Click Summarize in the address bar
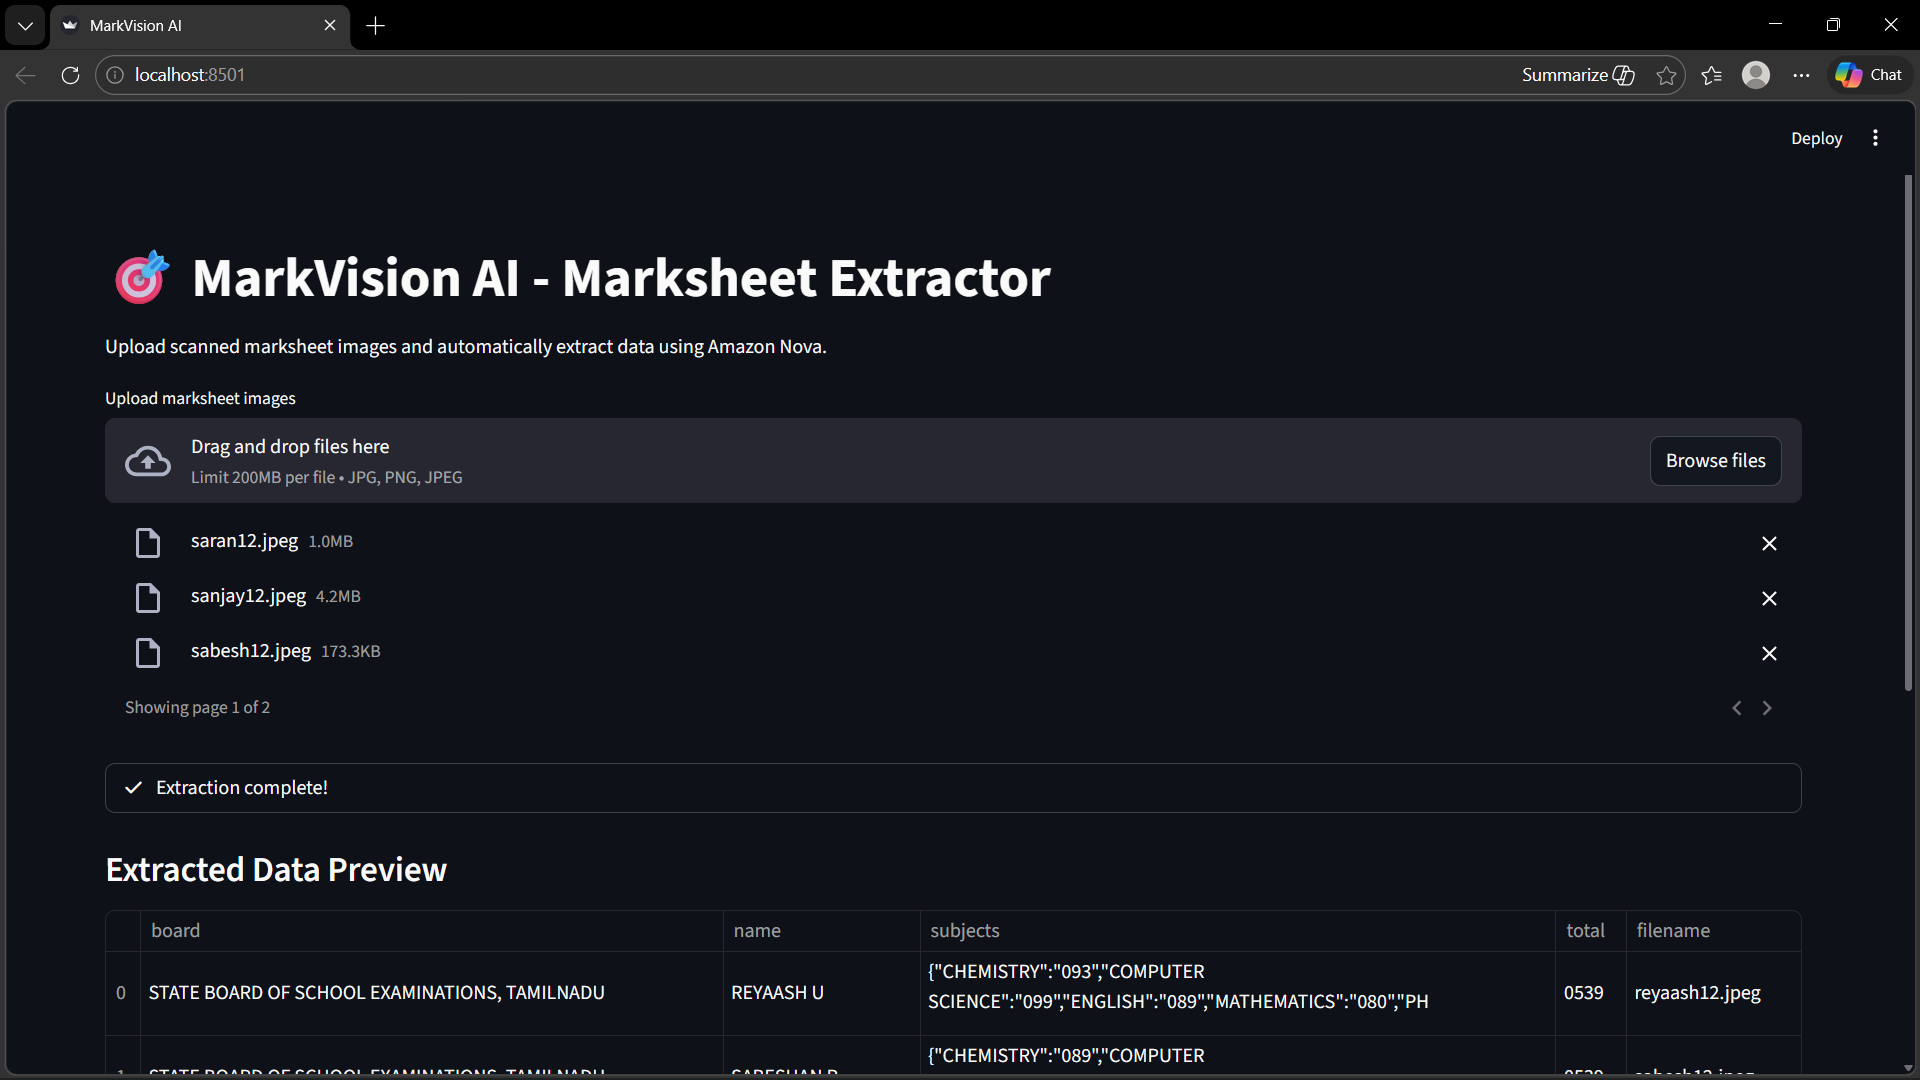This screenshot has height=1080, width=1920. pyautogui.click(x=1577, y=75)
